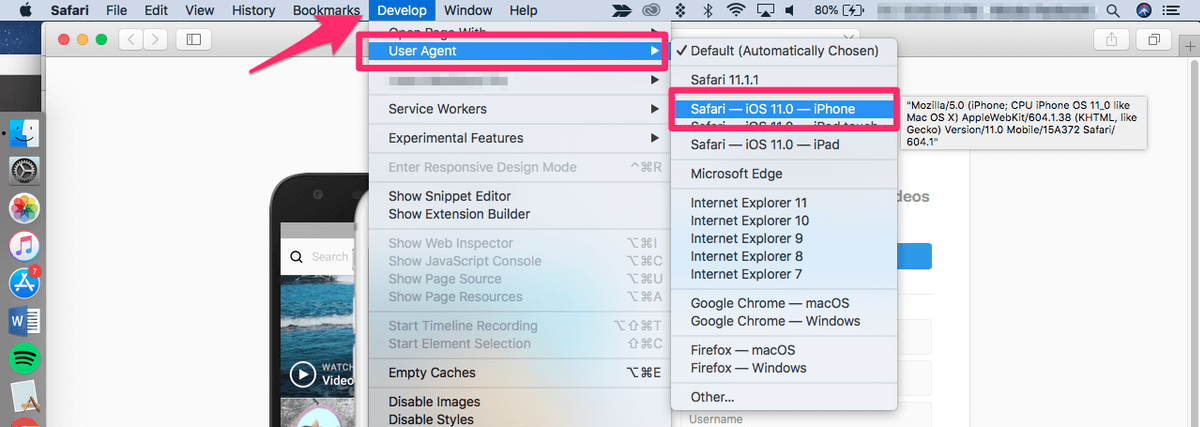Screen dimensions: 1200x427
Task: Open the History menu
Action: coord(253,11)
